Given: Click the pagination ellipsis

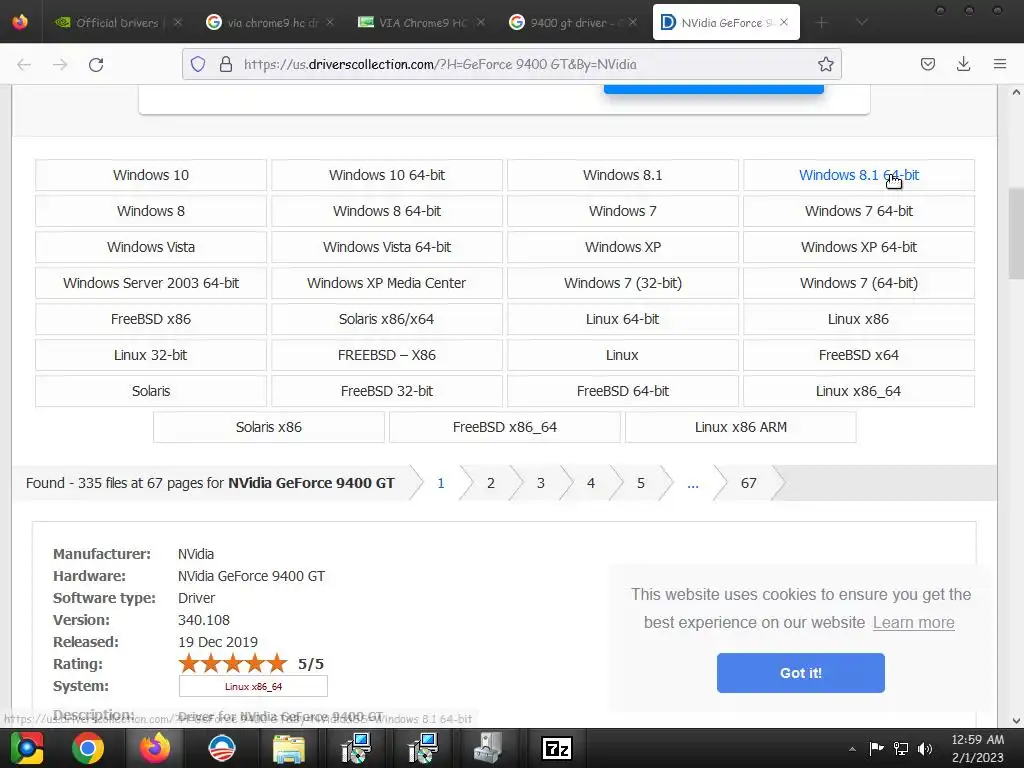Looking at the screenshot, I should click(x=693, y=483).
